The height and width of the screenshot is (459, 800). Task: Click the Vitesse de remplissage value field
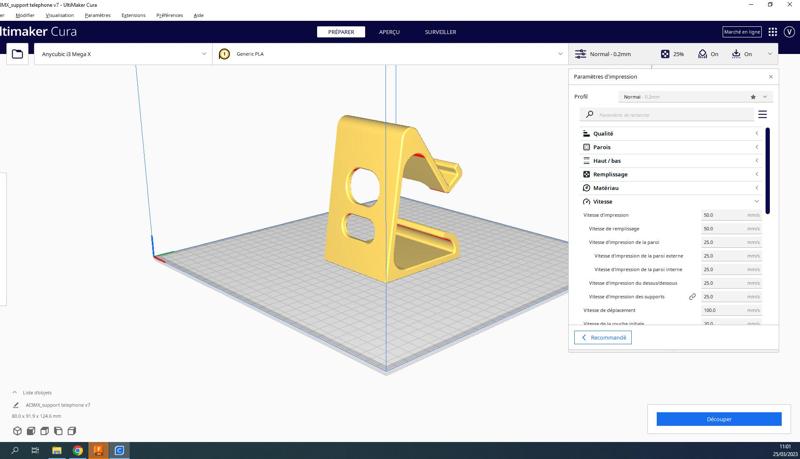click(x=732, y=229)
